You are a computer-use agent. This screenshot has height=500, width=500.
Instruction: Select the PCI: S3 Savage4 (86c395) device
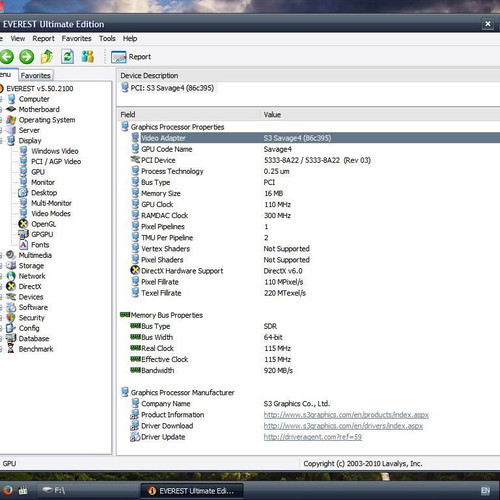(172, 88)
